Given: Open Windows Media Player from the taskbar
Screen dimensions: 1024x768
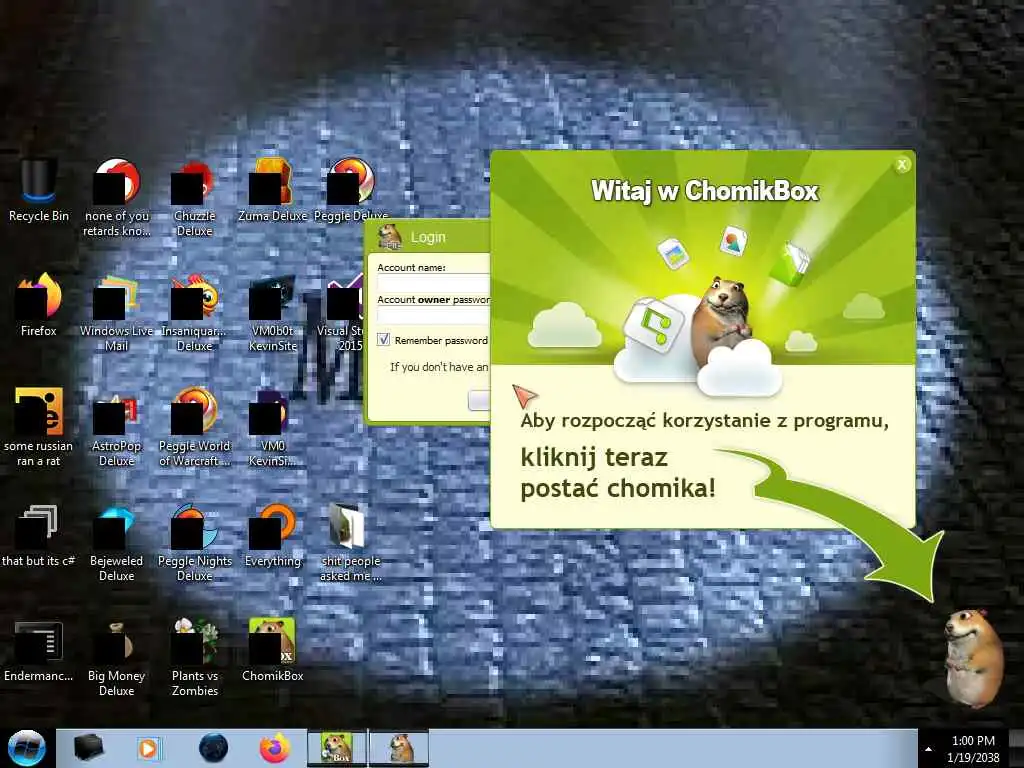Looking at the screenshot, I should tap(150, 748).
